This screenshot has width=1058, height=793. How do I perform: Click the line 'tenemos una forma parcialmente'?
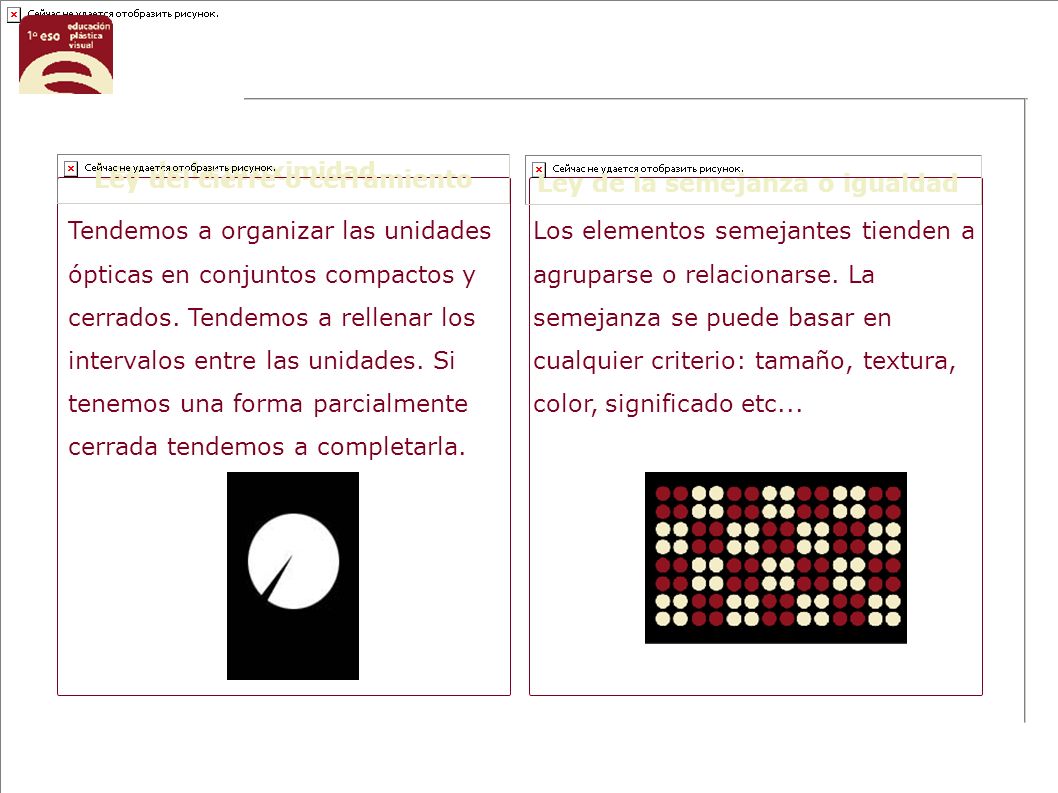click(x=268, y=404)
